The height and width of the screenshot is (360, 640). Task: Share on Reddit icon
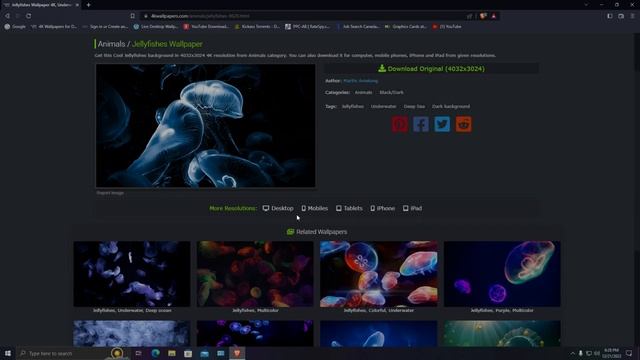tap(463, 124)
